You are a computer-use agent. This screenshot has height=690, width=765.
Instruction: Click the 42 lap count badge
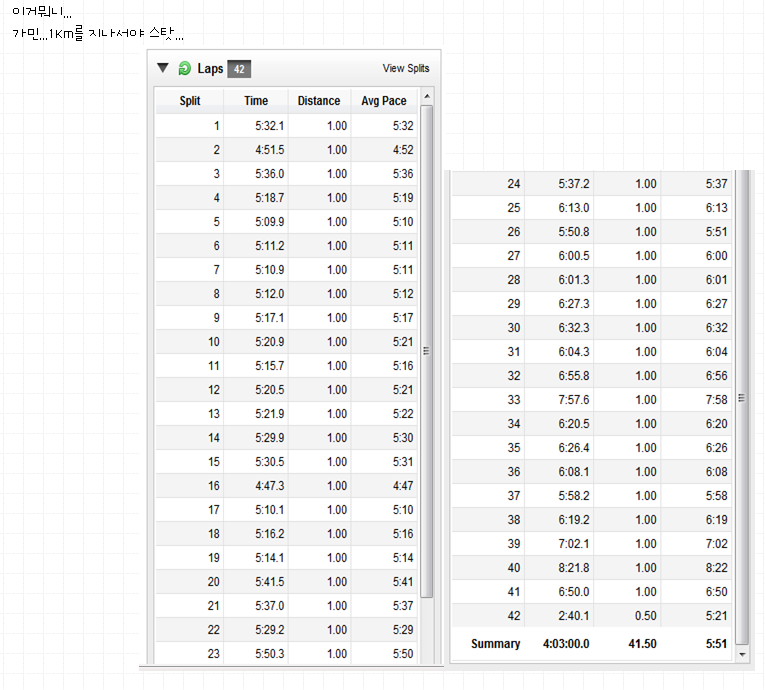(239, 69)
